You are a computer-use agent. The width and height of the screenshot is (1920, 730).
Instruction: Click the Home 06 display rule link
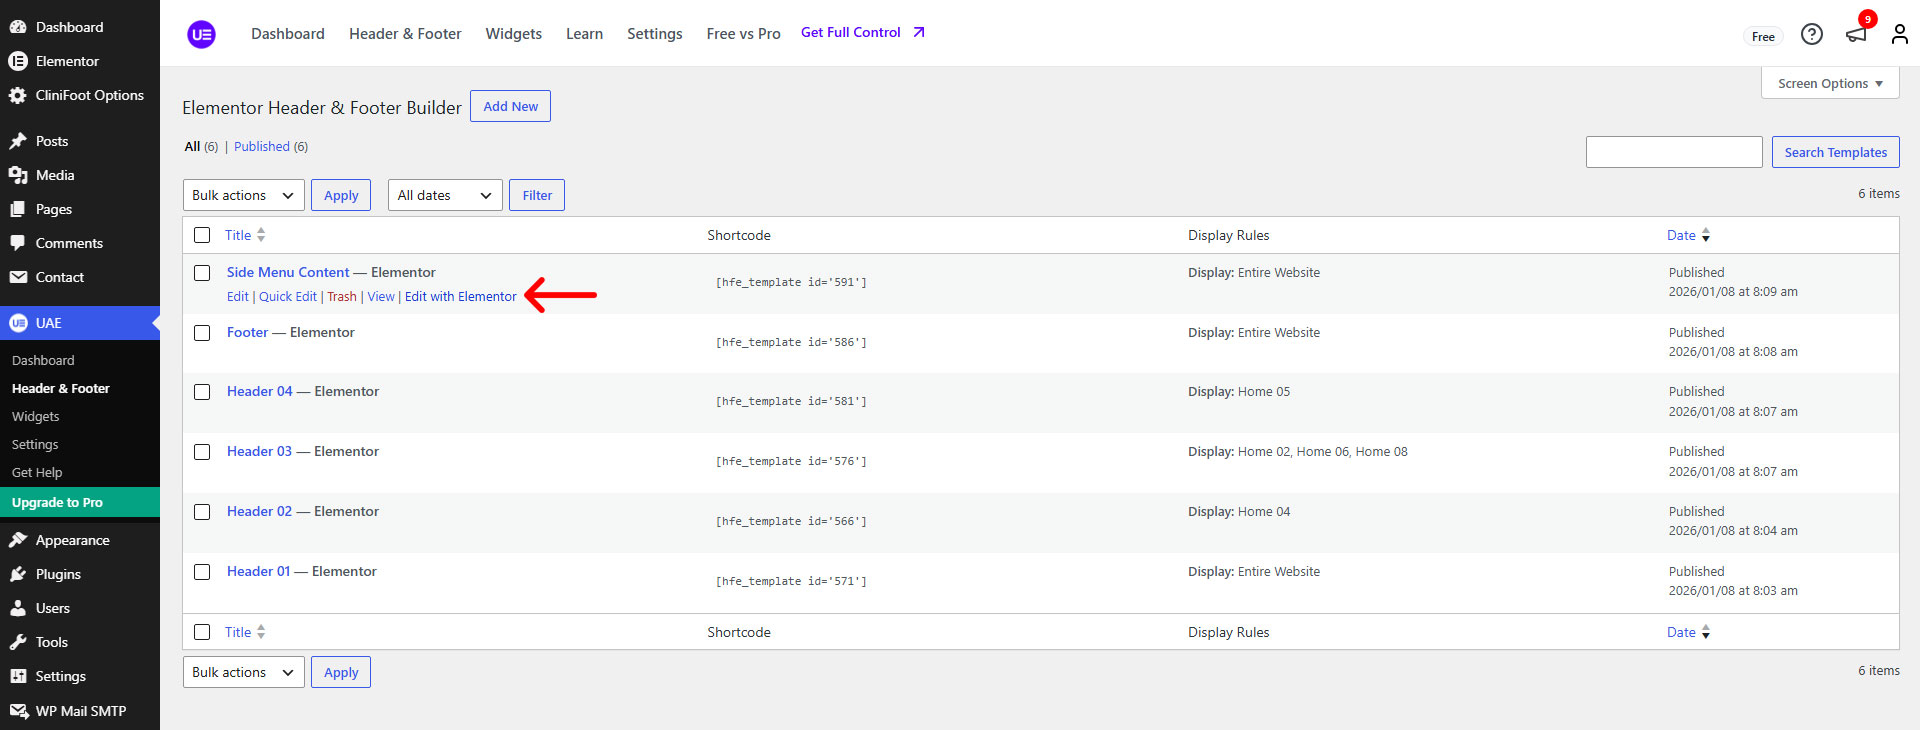tap(1322, 452)
